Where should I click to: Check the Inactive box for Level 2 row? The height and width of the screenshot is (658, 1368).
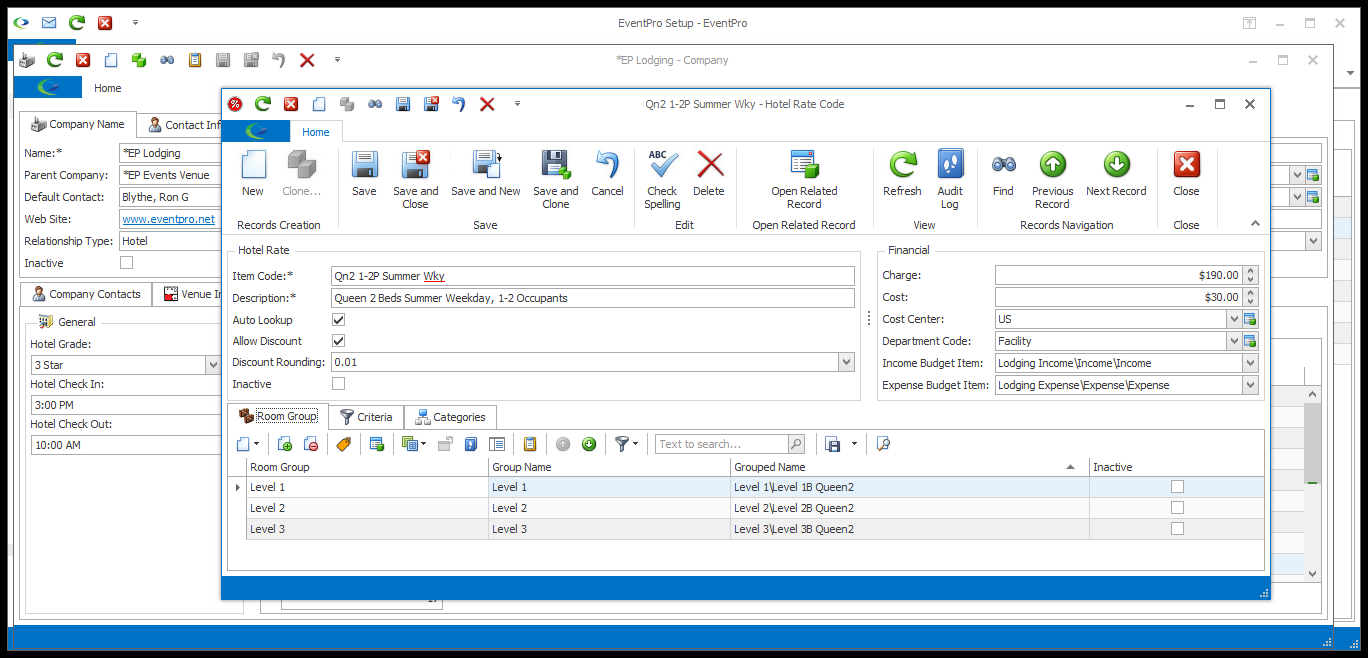(x=1177, y=508)
